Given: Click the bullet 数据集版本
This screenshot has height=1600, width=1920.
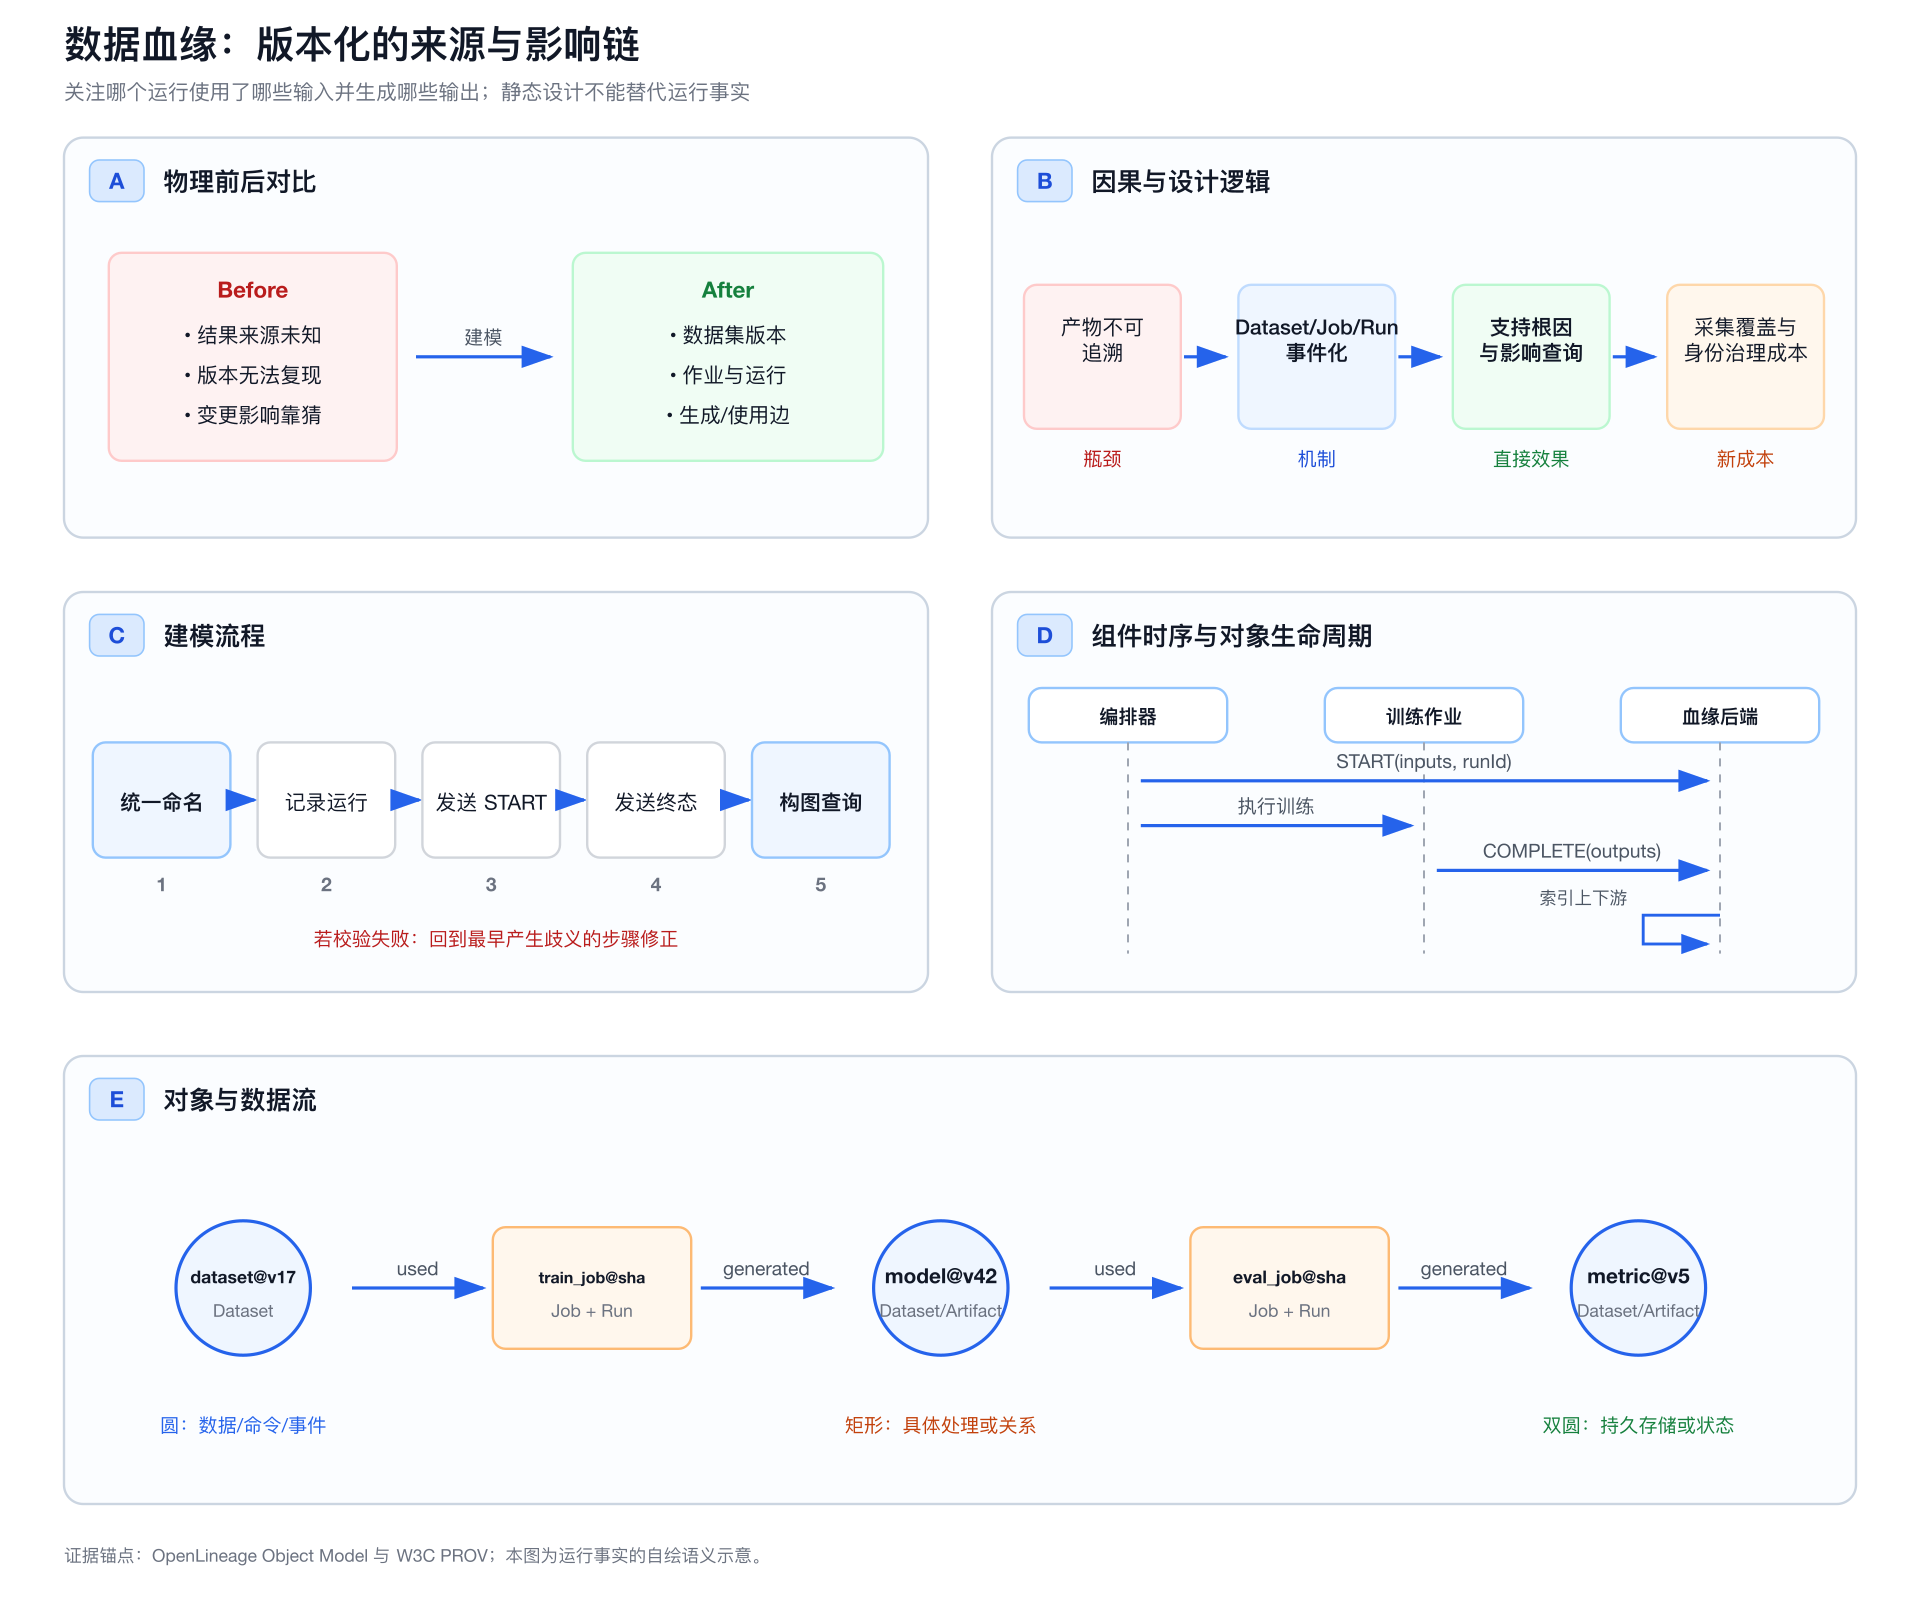Looking at the screenshot, I should pyautogui.click(x=728, y=335).
